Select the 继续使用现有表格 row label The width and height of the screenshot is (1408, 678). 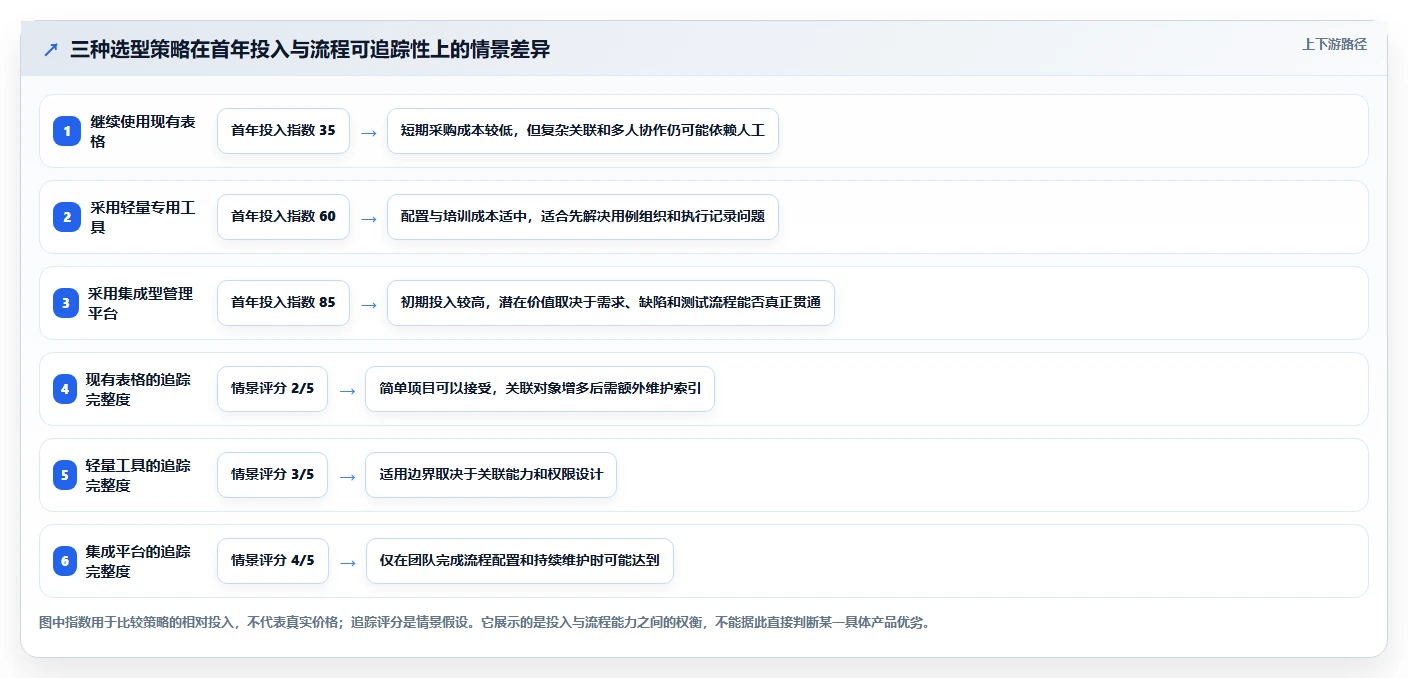point(143,131)
